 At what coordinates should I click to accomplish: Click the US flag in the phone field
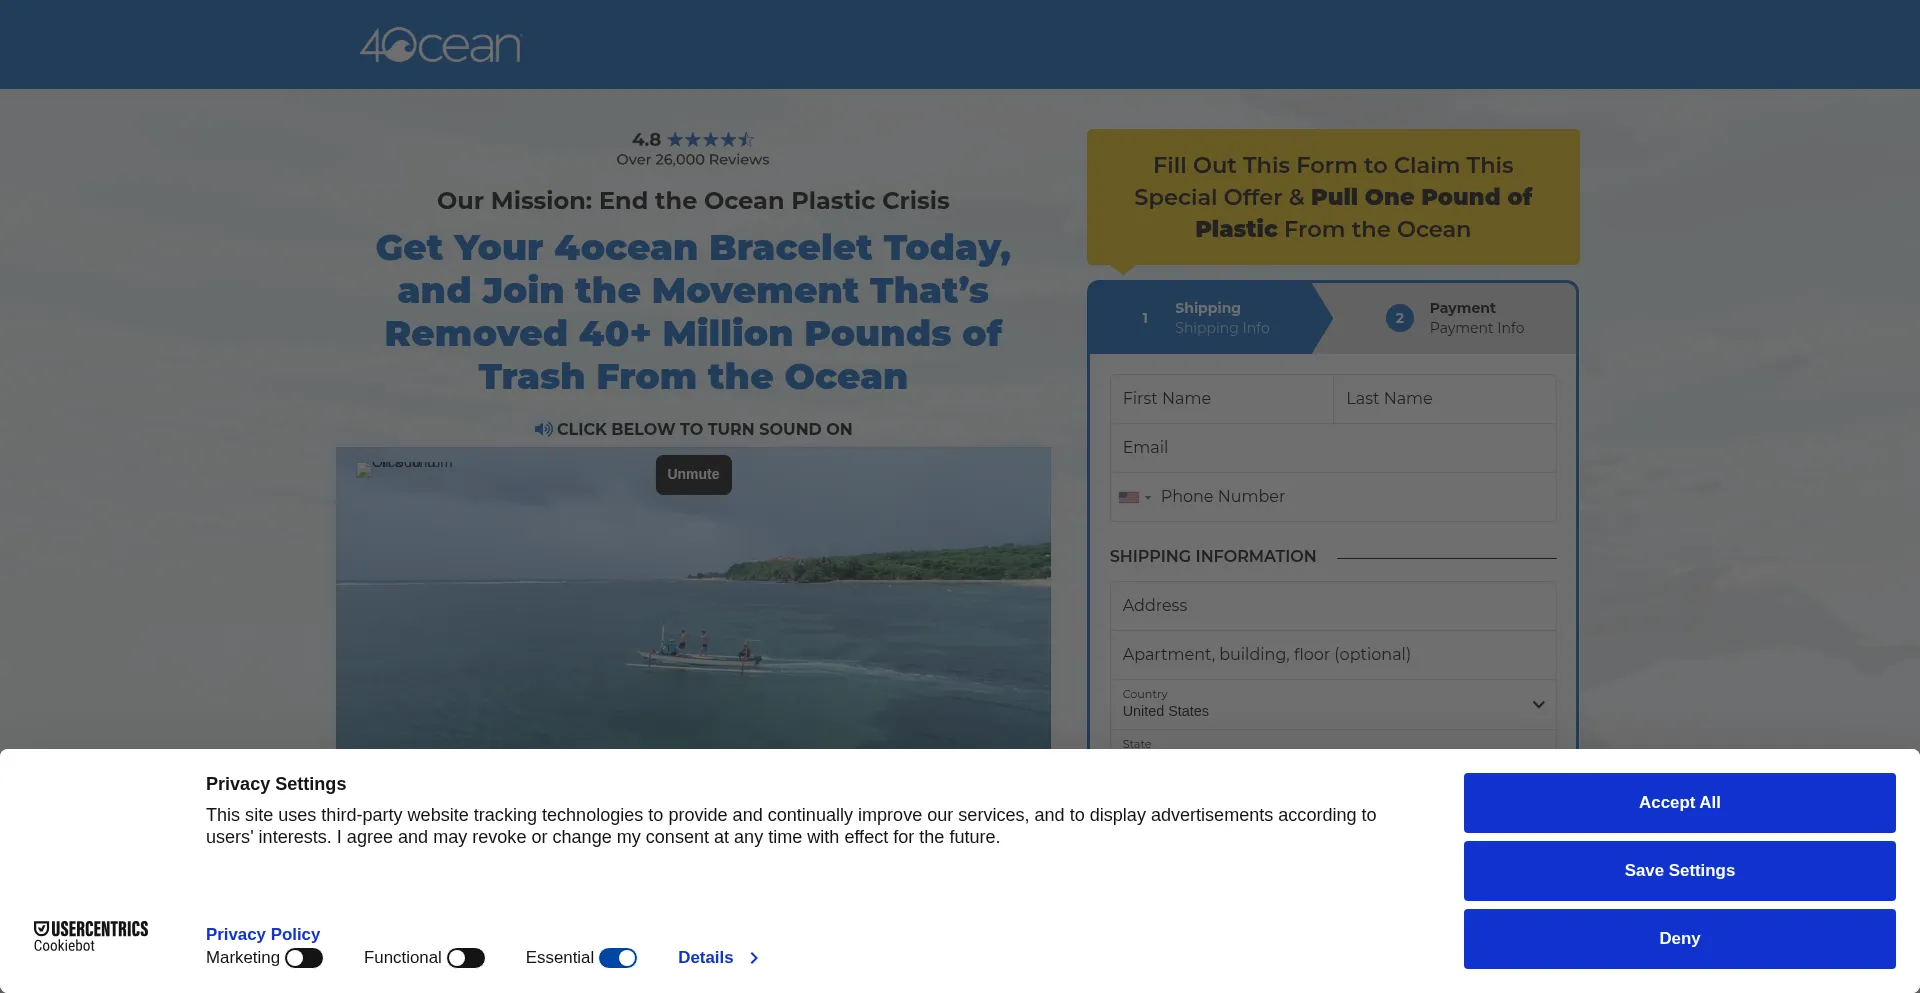tap(1130, 497)
